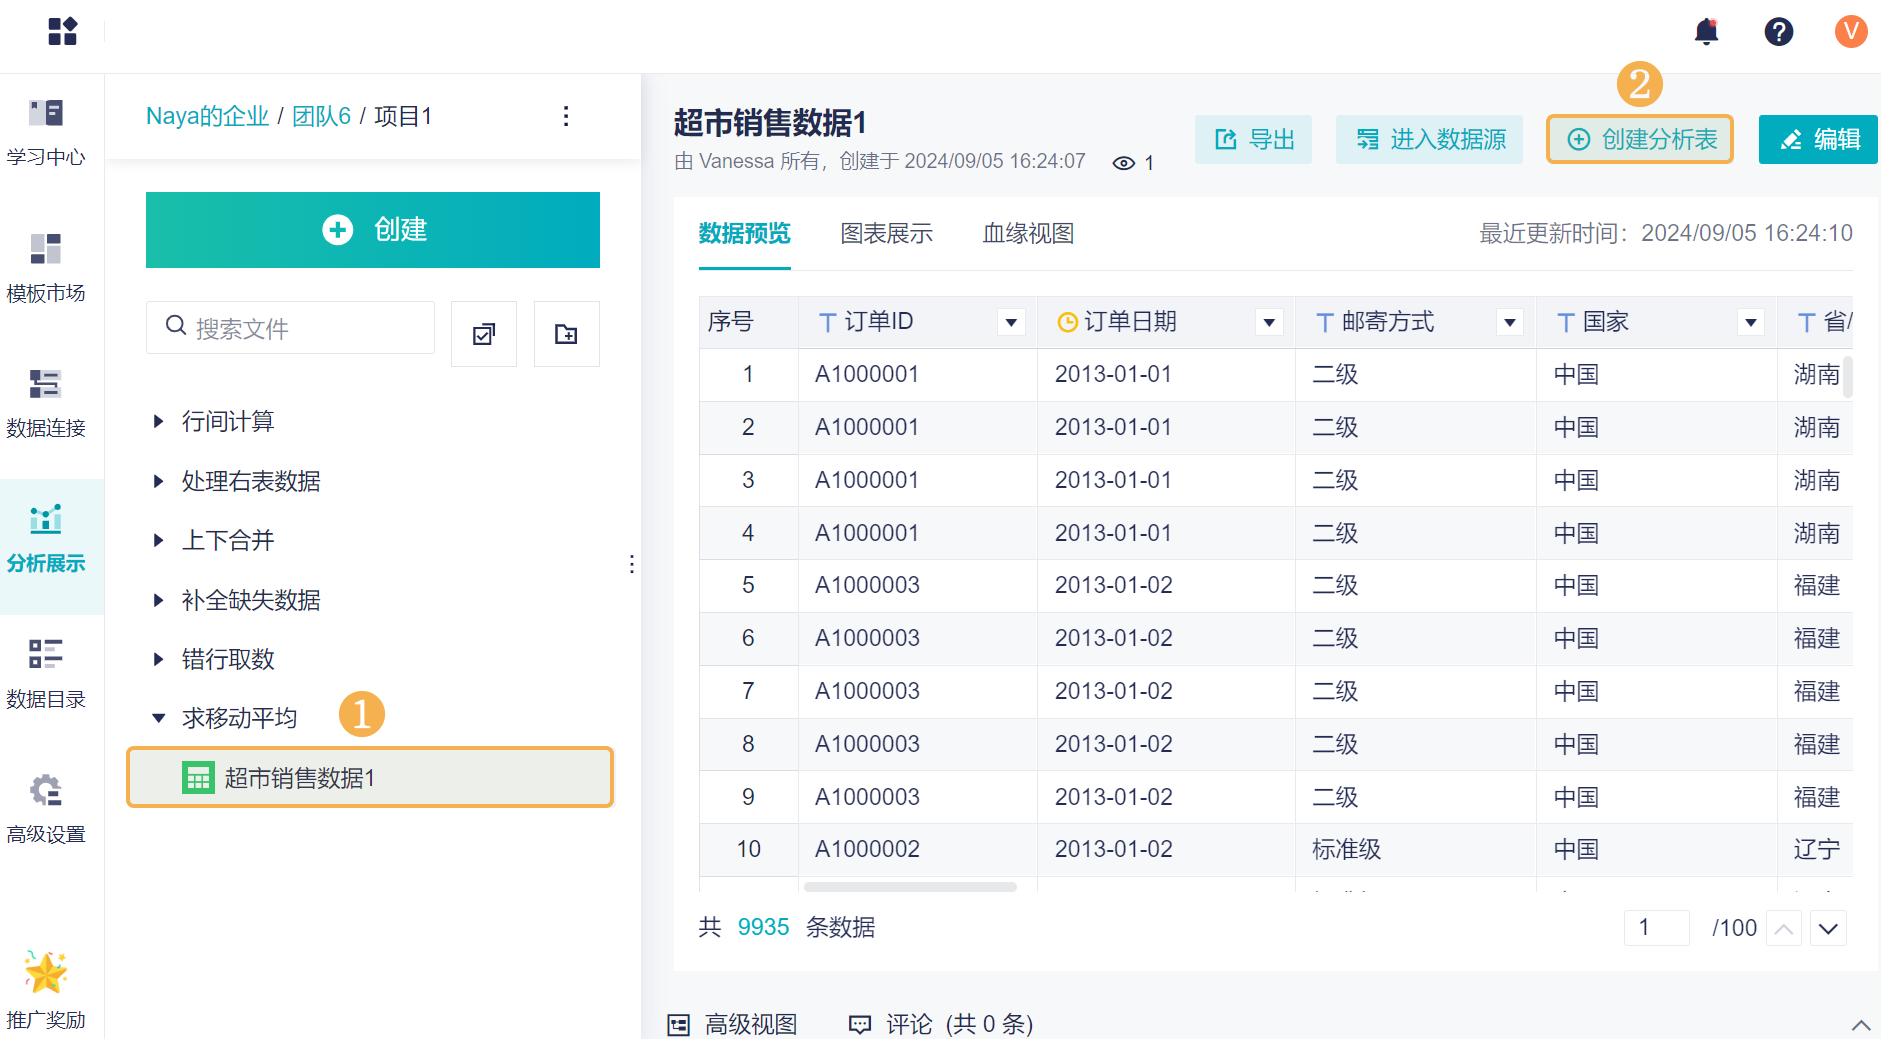Open 评论 (共 0 条) section
The image size is (1881, 1039).
(941, 1024)
